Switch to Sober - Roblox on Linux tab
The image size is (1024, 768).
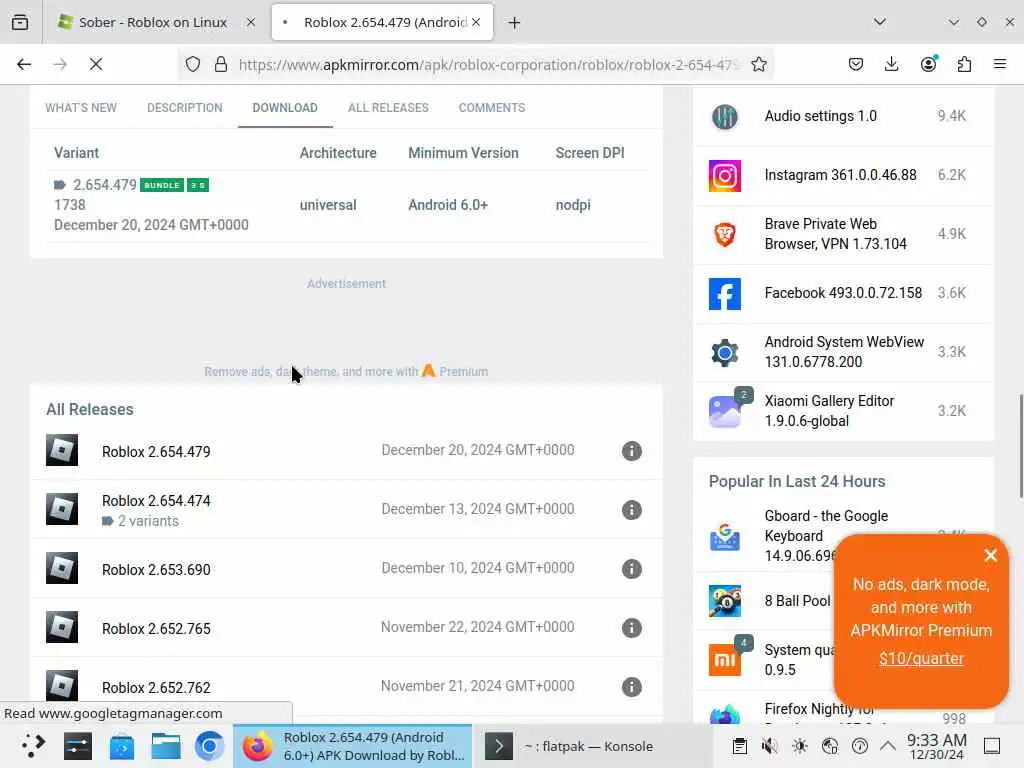pos(153,22)
